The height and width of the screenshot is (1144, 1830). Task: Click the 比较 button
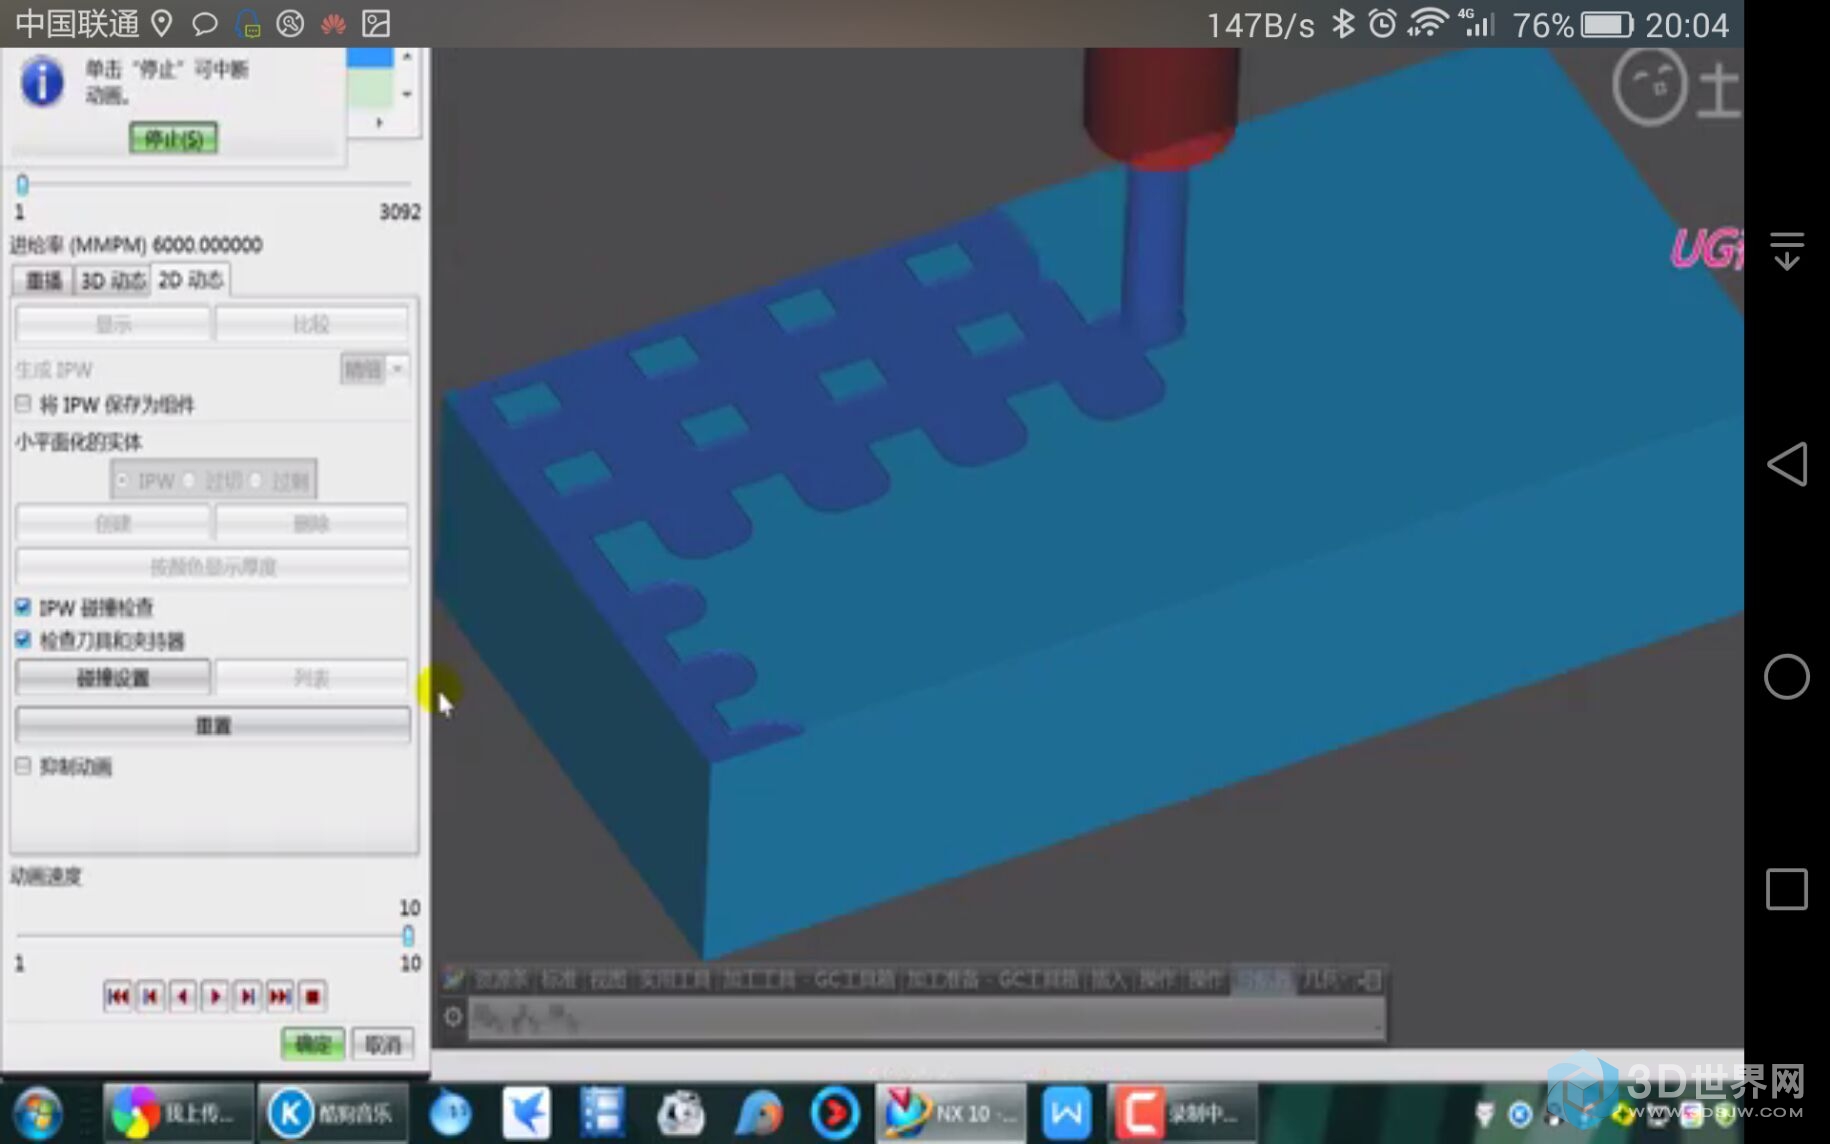pos(311,324)
